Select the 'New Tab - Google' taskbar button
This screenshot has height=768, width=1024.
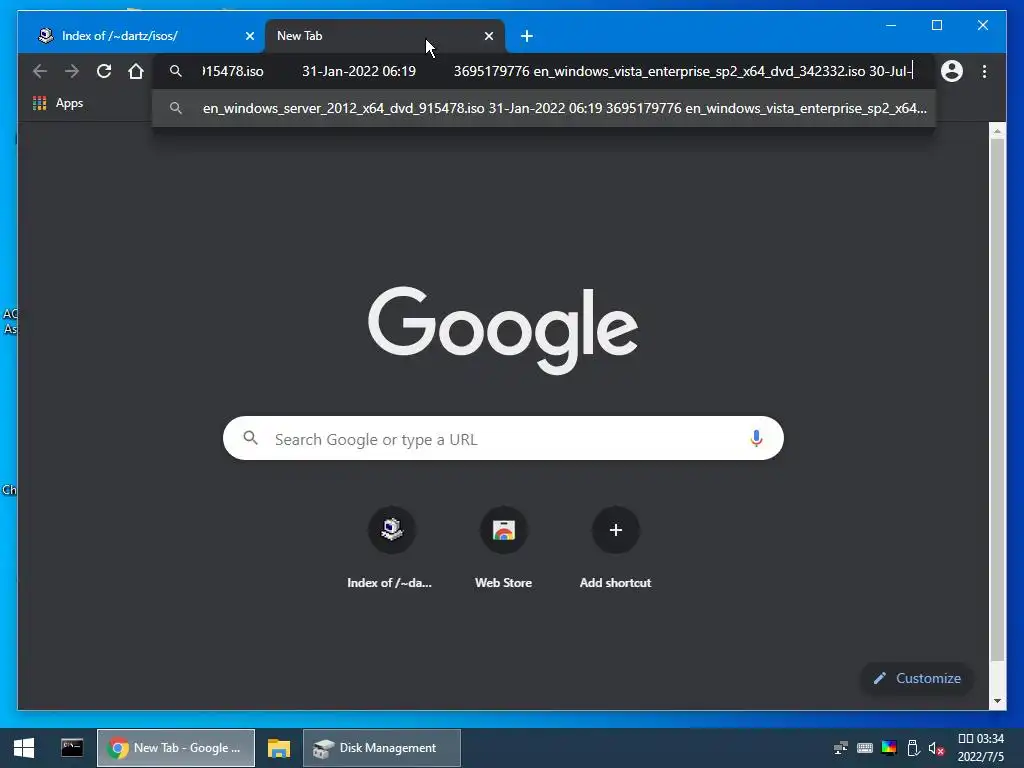176,748
